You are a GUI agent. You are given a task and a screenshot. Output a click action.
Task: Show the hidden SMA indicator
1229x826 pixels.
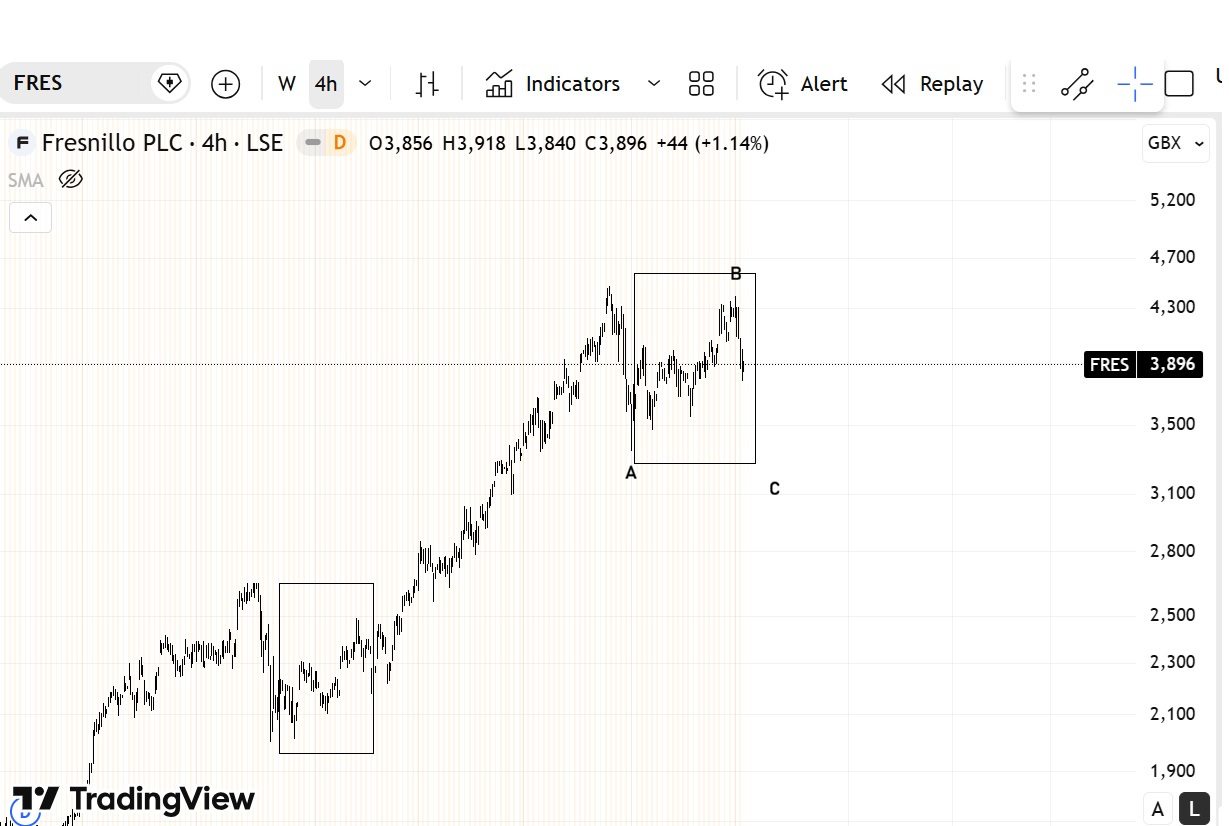(x=70, y=180)
